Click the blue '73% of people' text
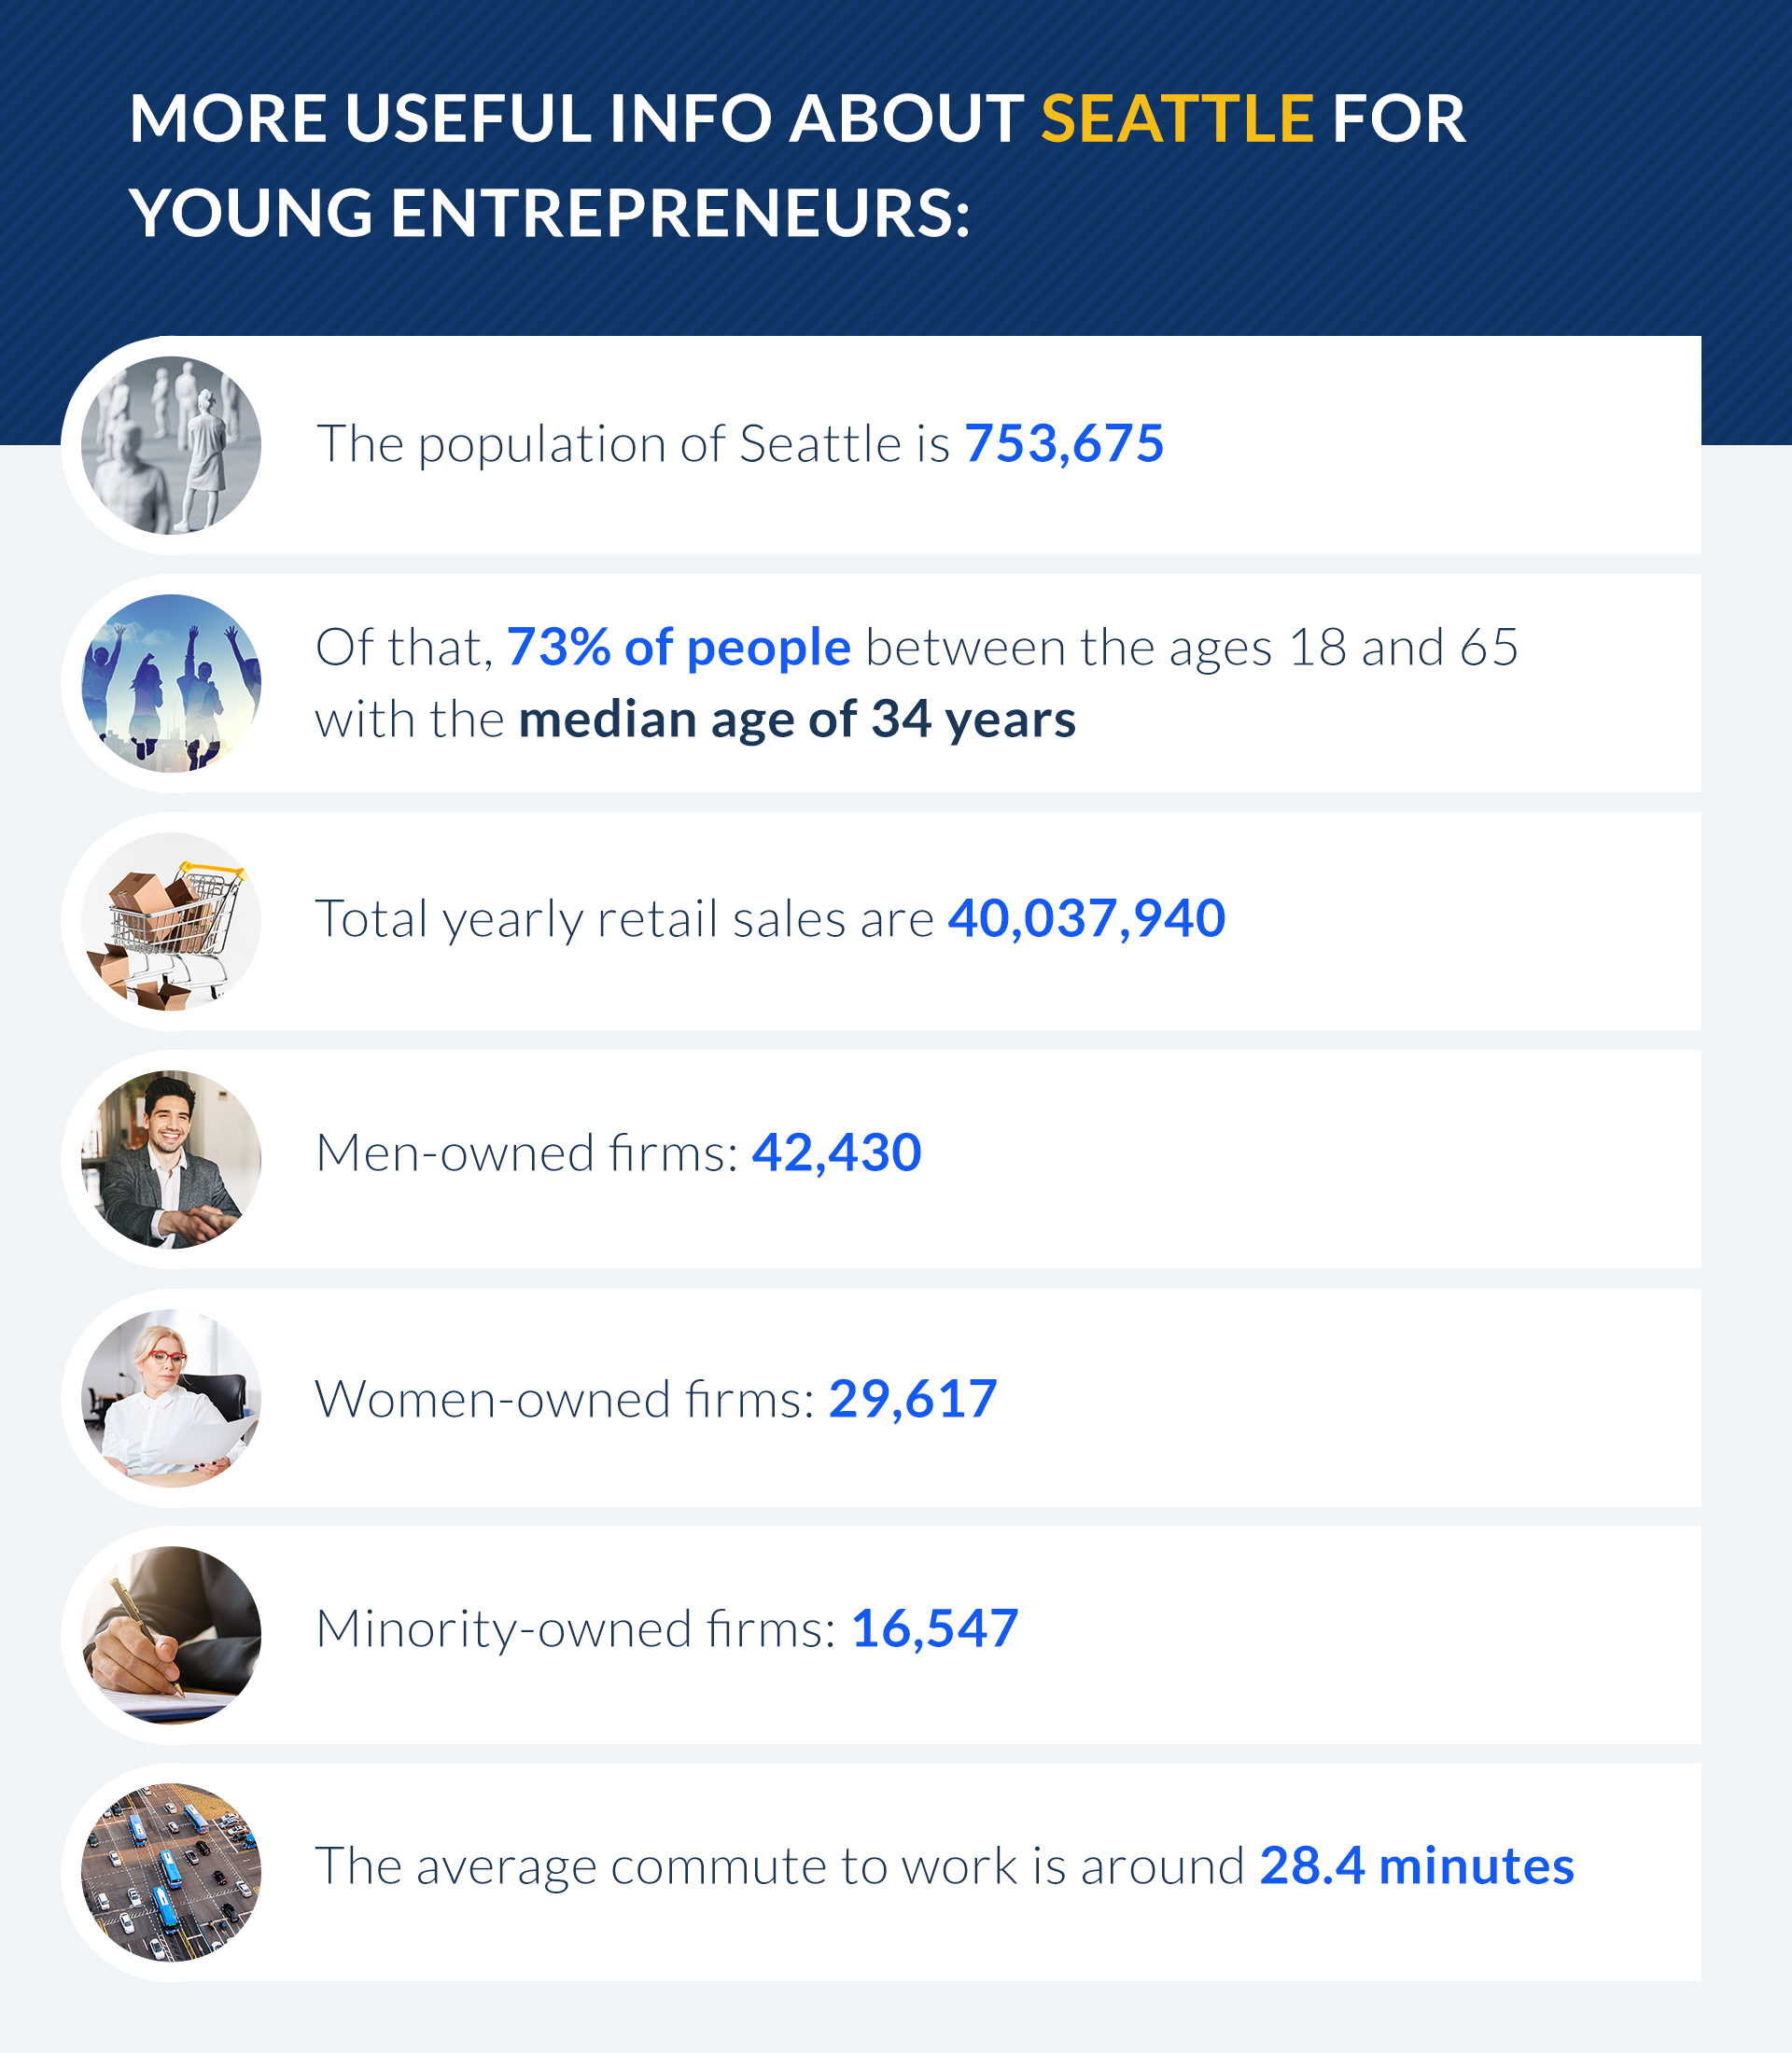 click(679, 648)
